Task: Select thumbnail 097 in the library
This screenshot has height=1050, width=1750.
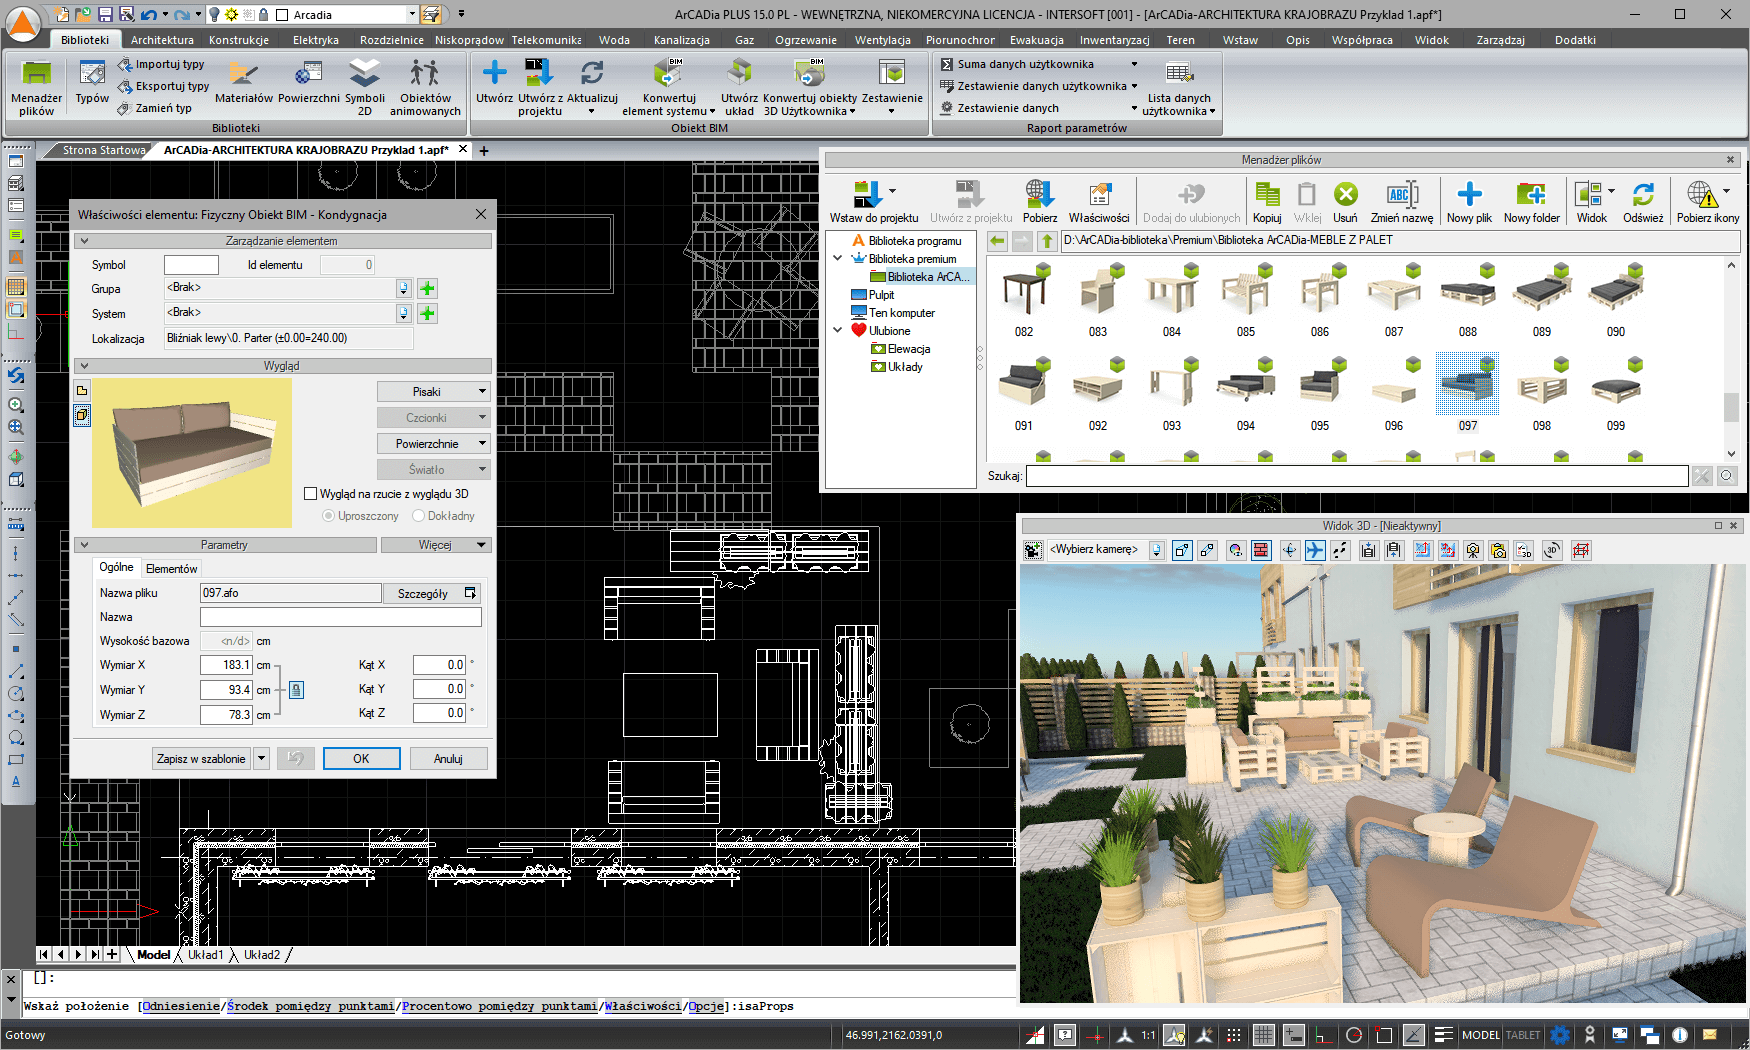Action: tap(1467, 392)
